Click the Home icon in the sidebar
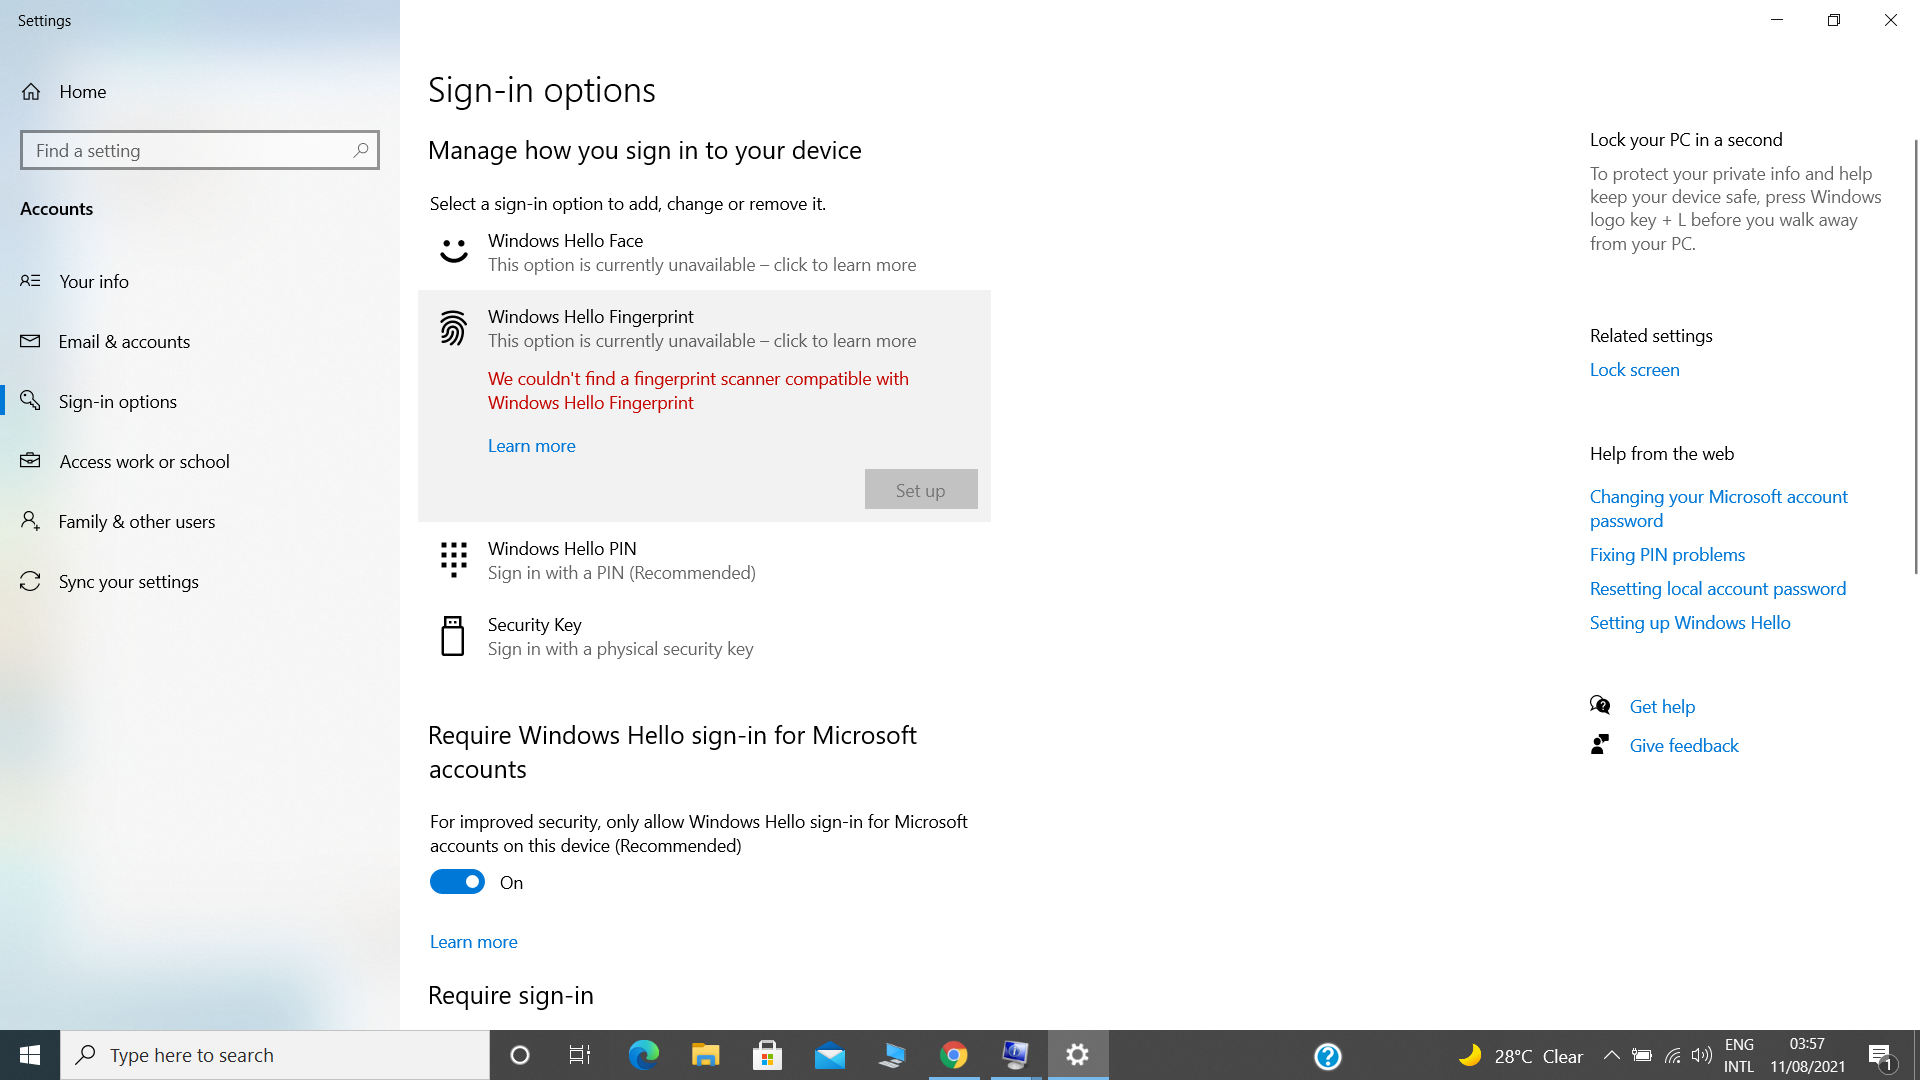The image size is (1920, 1080). point(31,91)
